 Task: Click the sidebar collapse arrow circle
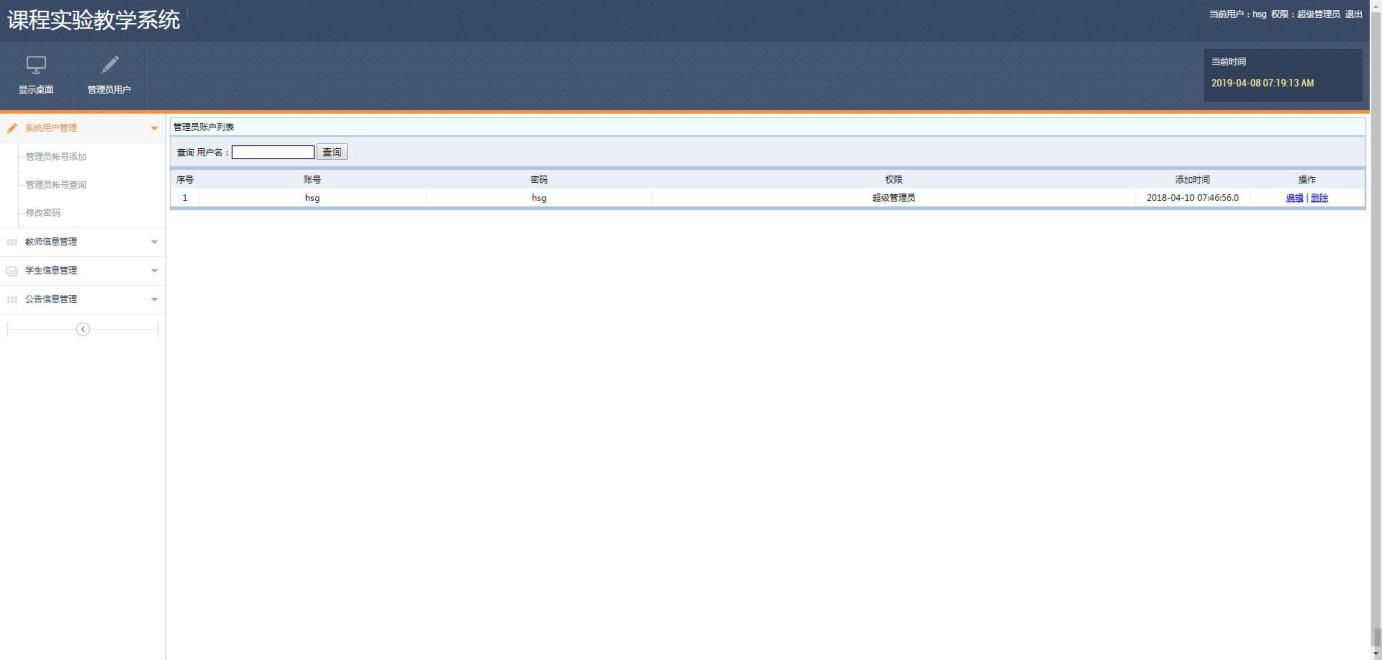pyautogui.click(x=83, y=329)
